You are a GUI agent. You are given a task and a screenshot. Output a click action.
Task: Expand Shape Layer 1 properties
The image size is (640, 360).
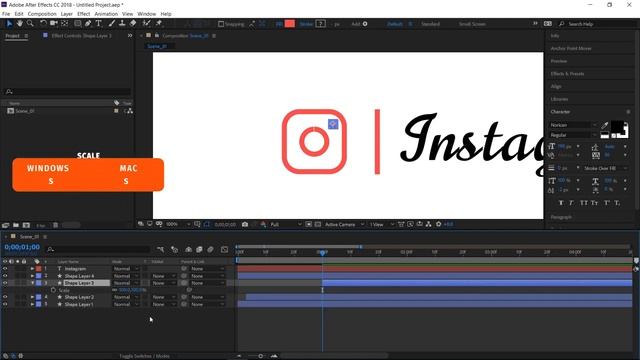pyautogui.click(x=32, y=304)
